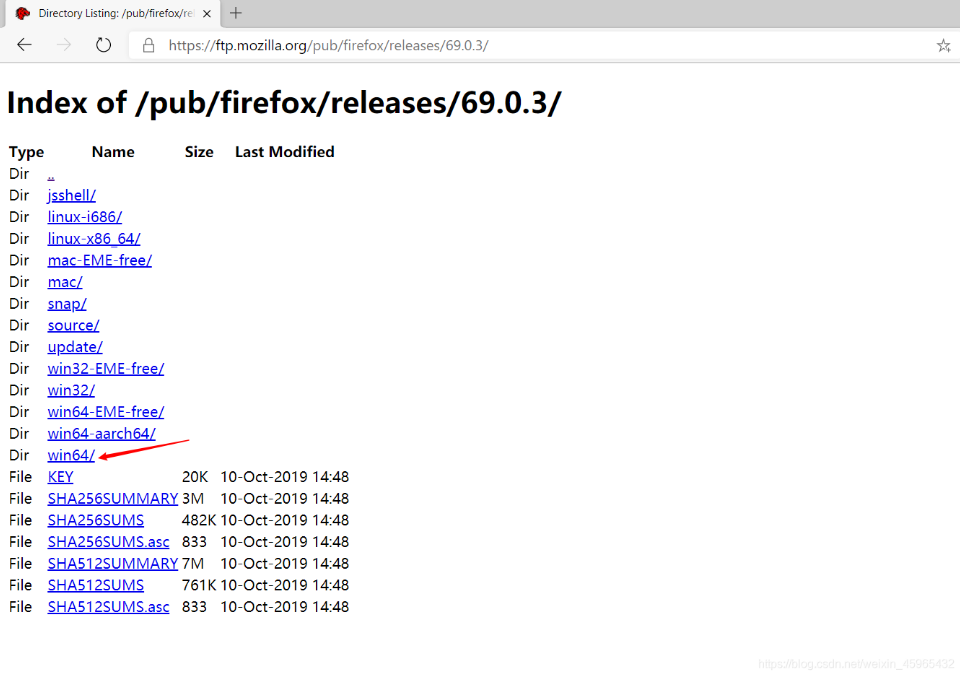Select the Directory Listing tab

pos(110,14)
